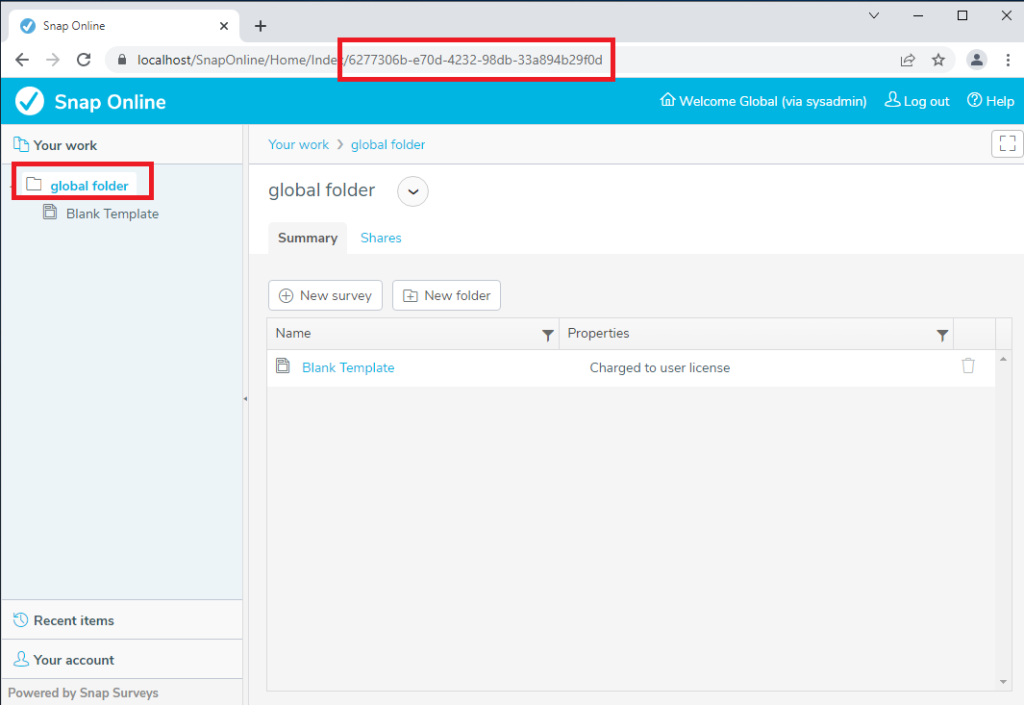1024x705 pixels.
Task: Open Help with the question mark icon
Action: tap(973, 101)
